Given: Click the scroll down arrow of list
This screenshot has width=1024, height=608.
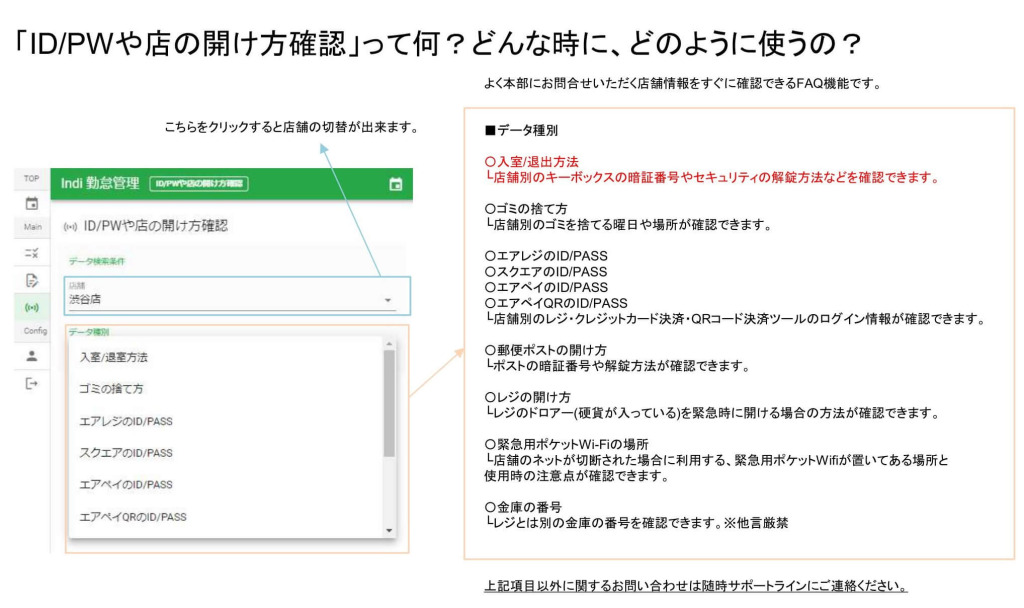Looking at the screenshot, I should 389,531.
